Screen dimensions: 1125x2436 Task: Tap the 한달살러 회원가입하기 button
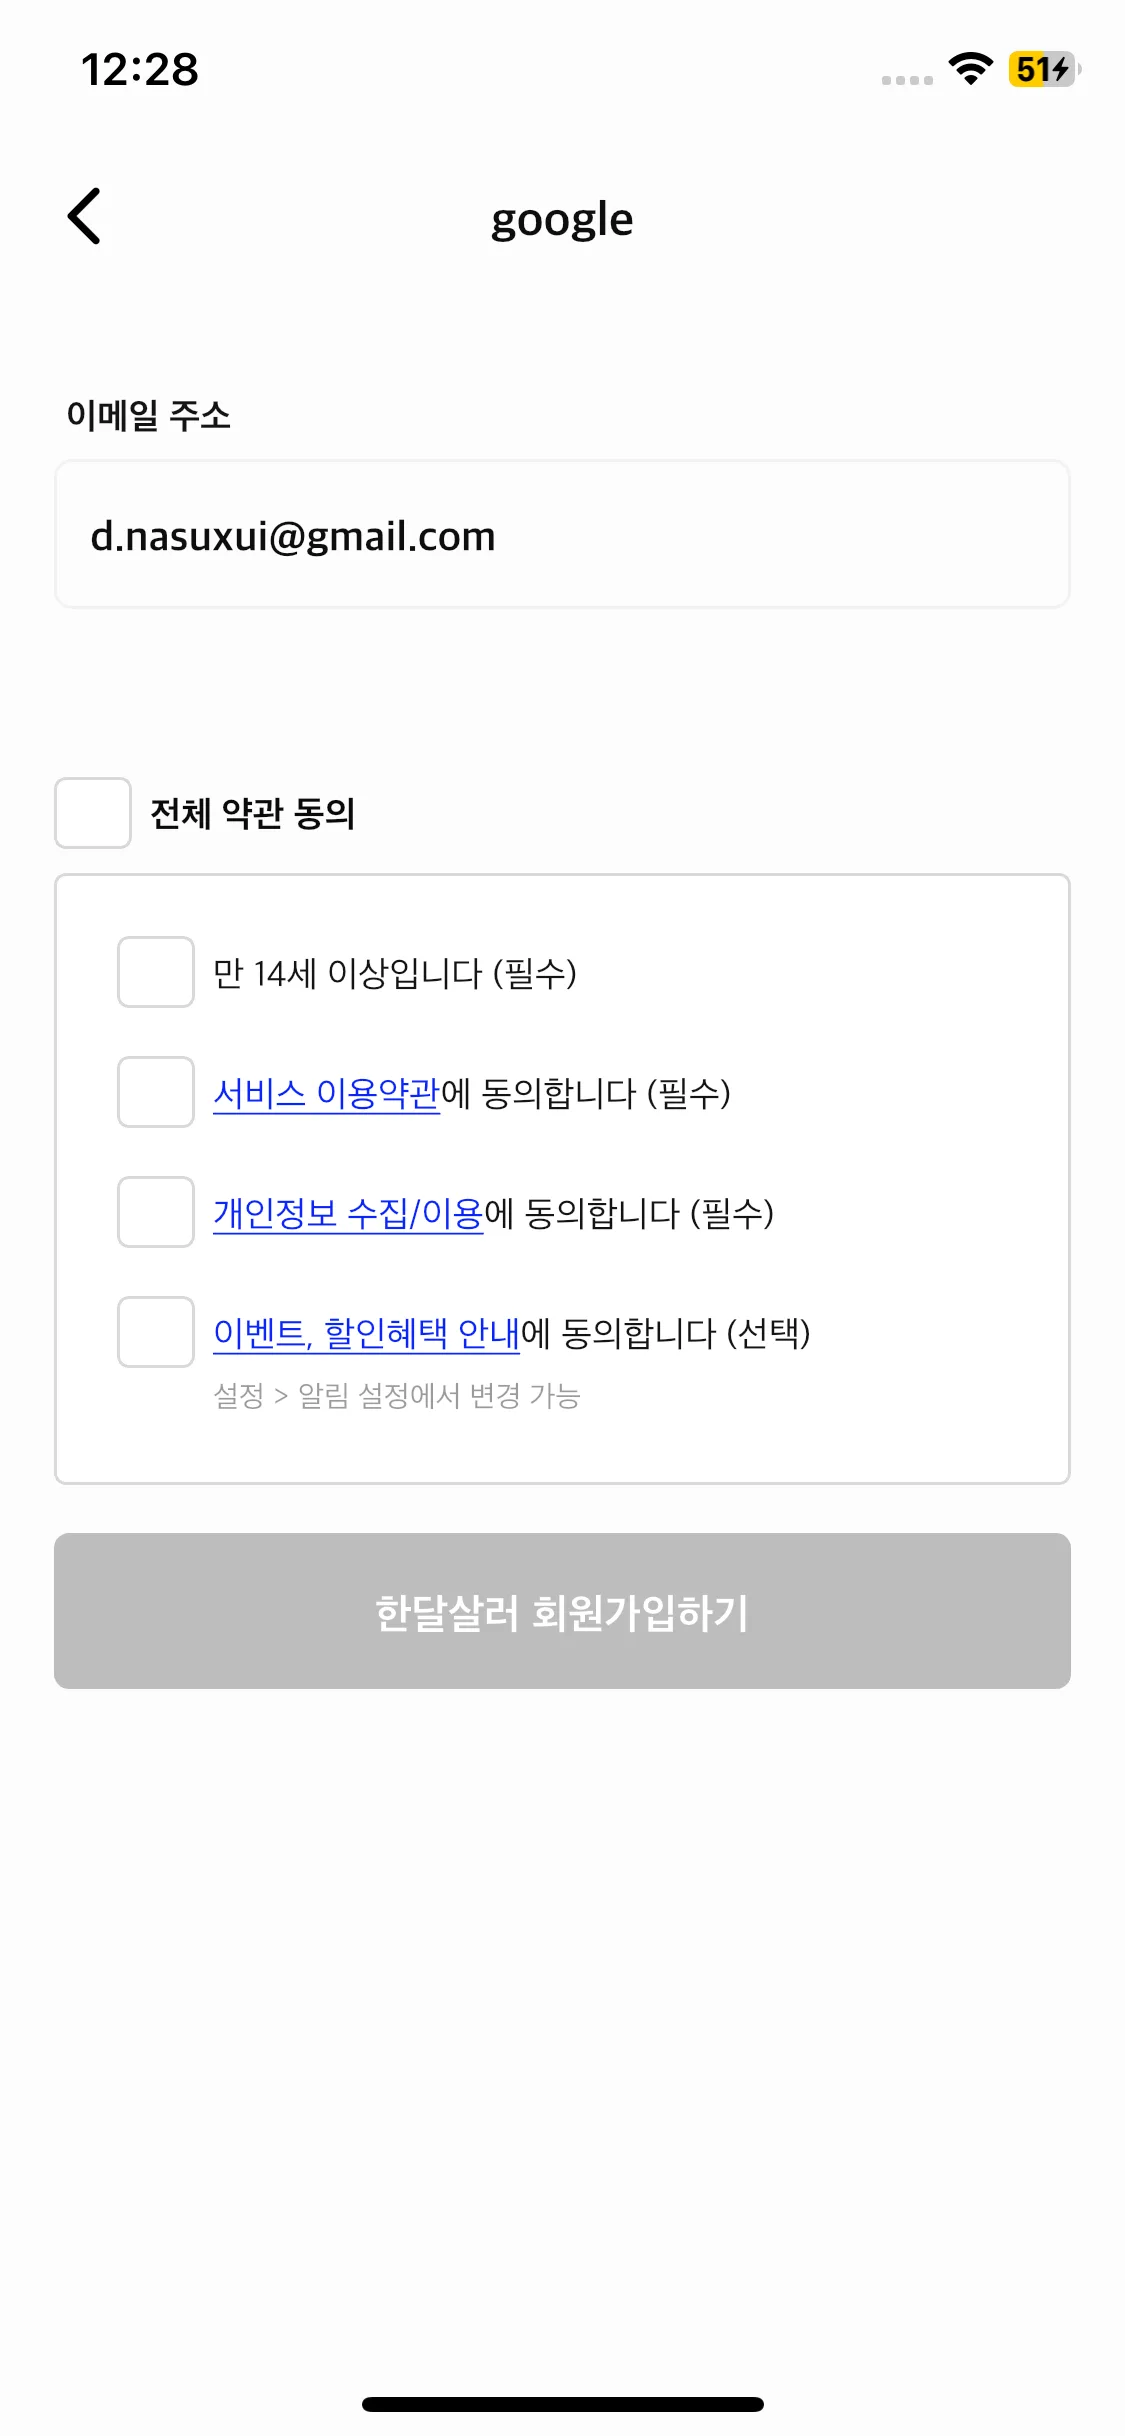tap(562, 1611)
